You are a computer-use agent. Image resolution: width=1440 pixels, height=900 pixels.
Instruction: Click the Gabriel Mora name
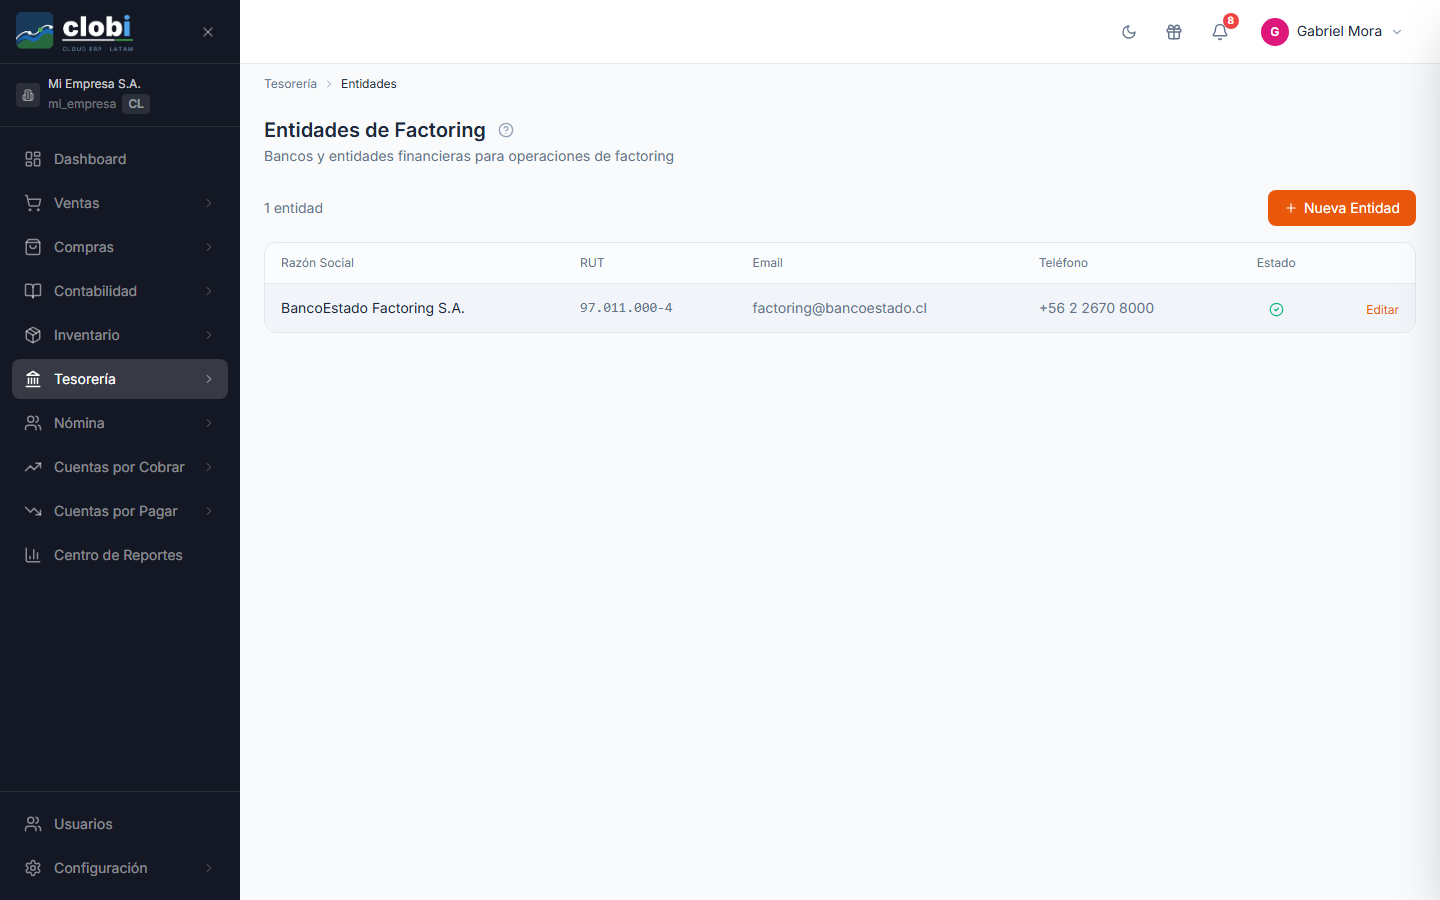[1339, 32]
